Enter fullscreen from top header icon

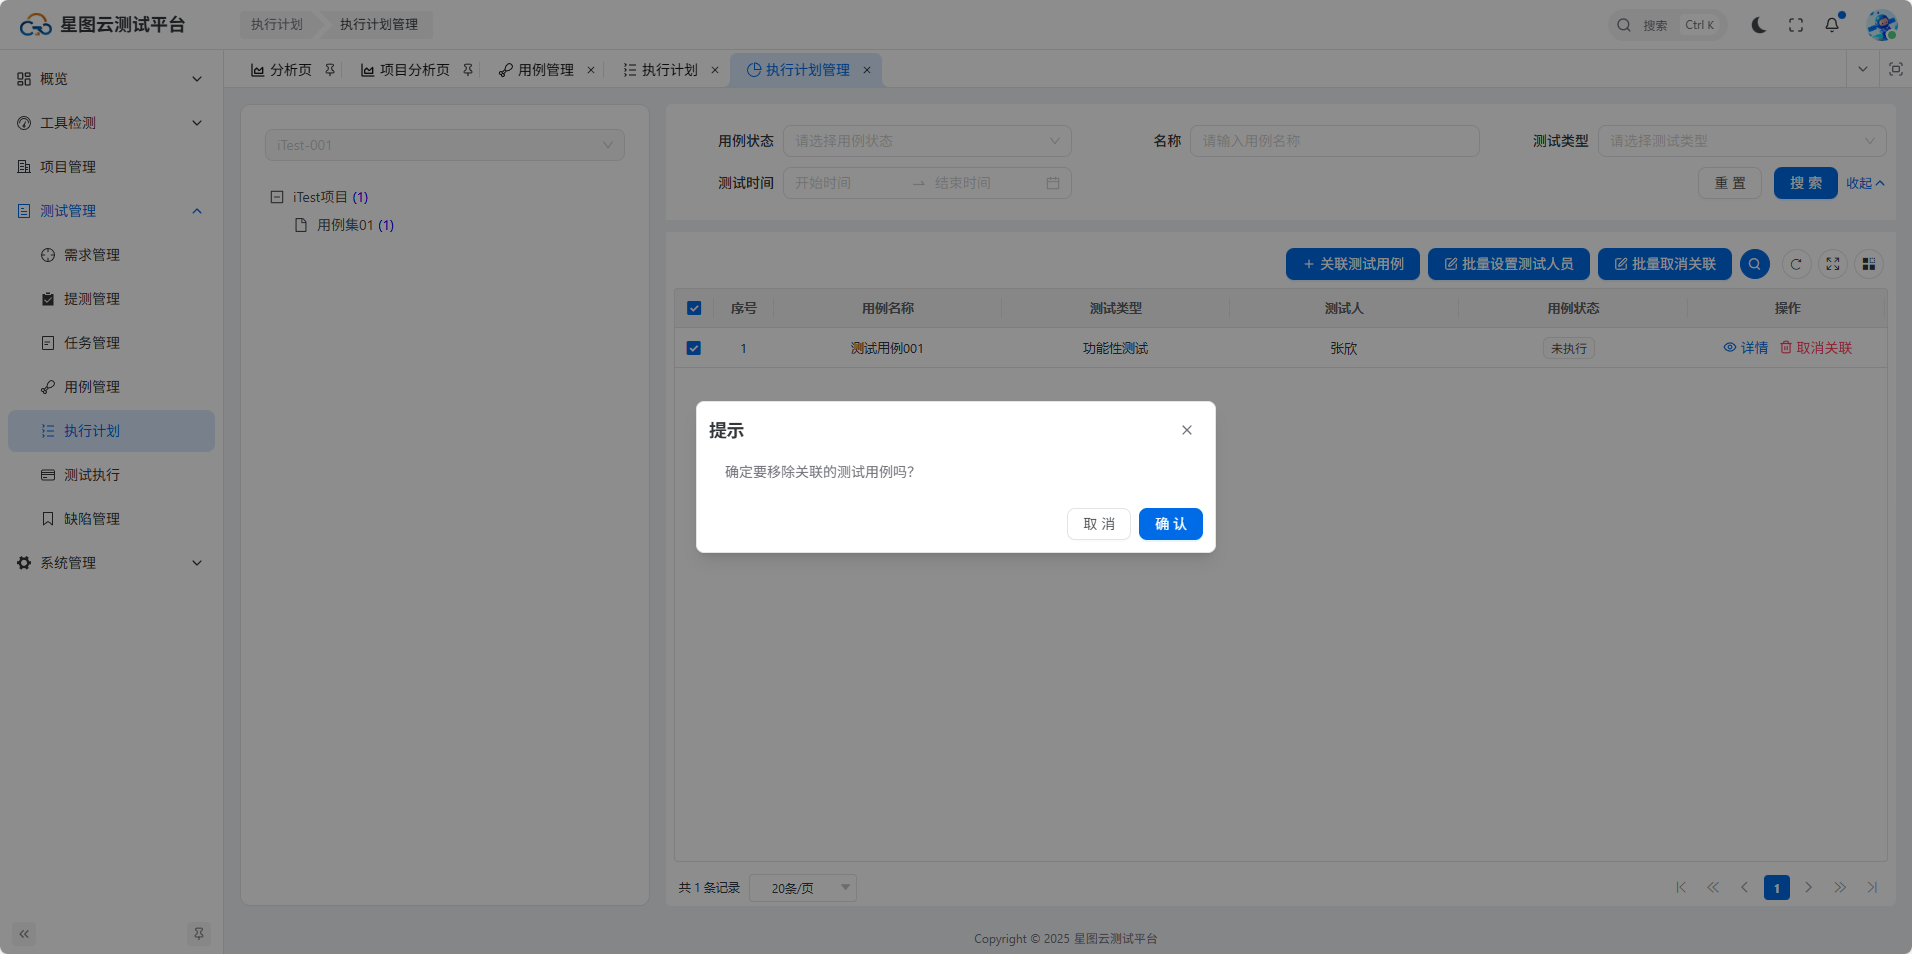tap(1795, 25)
